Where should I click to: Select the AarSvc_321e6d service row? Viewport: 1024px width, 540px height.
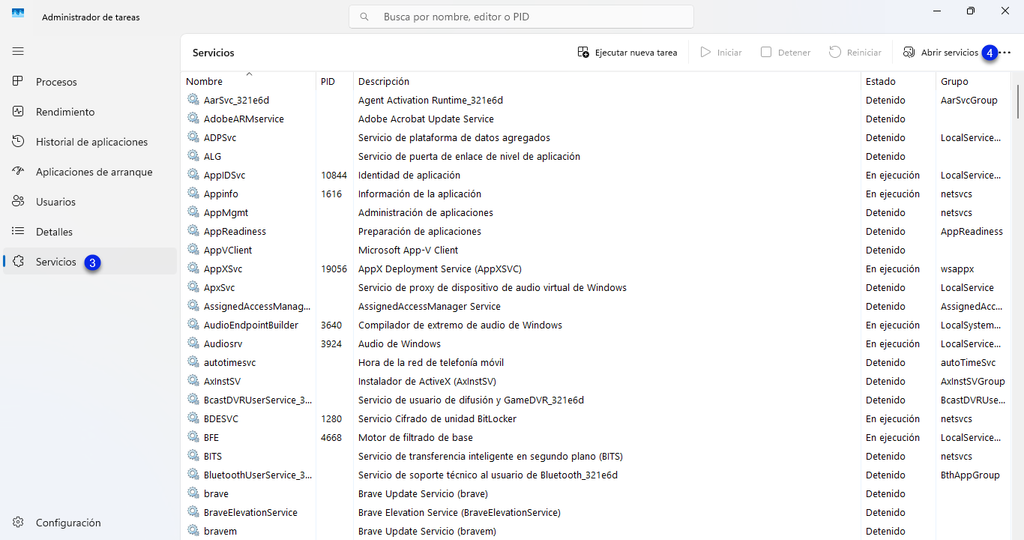[x=596, y=100]
